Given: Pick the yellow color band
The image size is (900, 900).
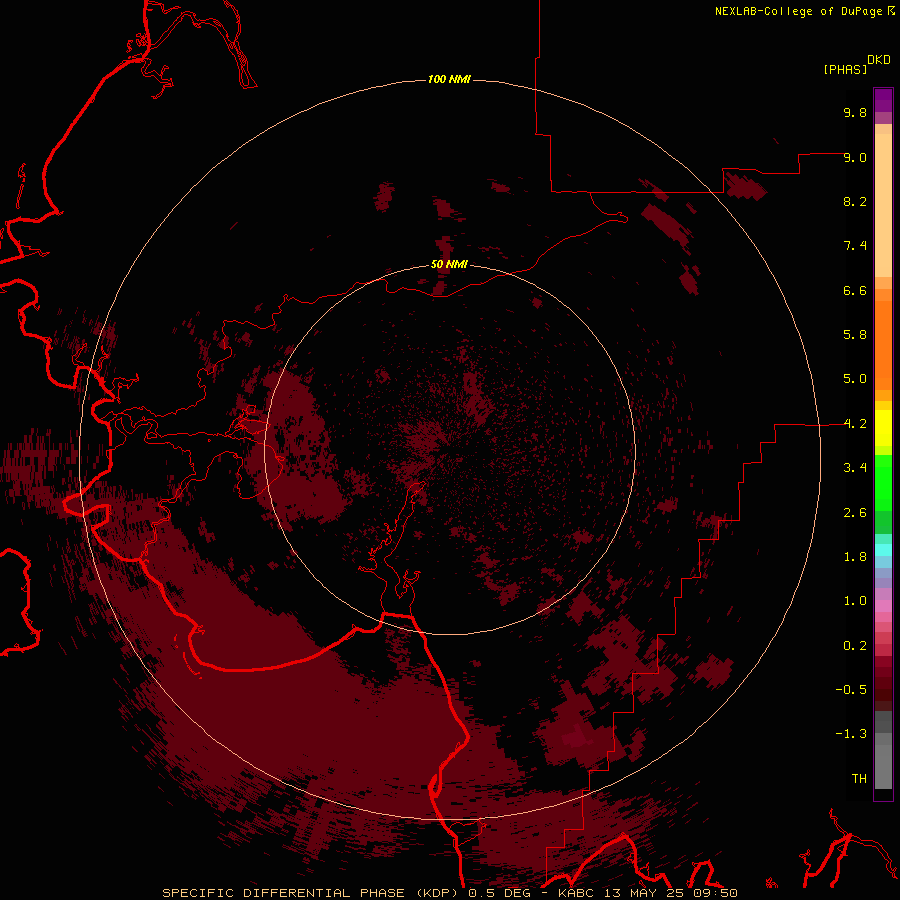Looking at the screenshot, I should pyautogui.click(x=883, y=428).
